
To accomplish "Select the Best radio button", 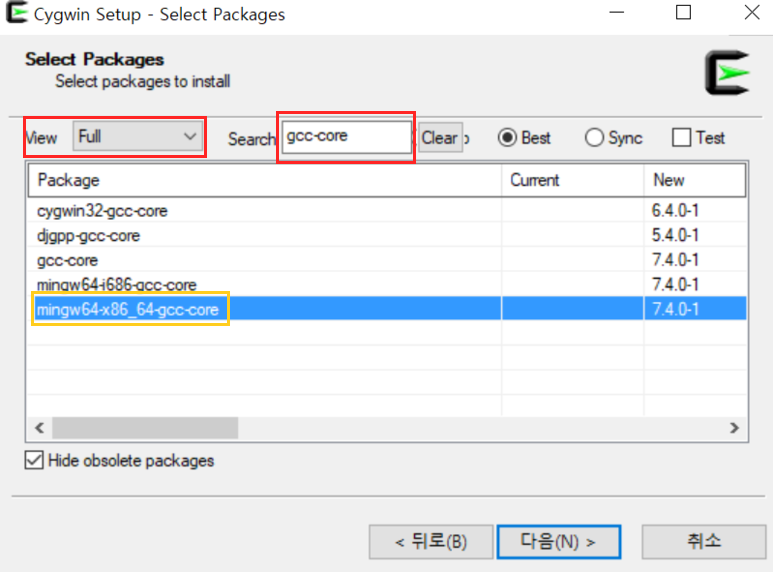I will pos(524,138).
